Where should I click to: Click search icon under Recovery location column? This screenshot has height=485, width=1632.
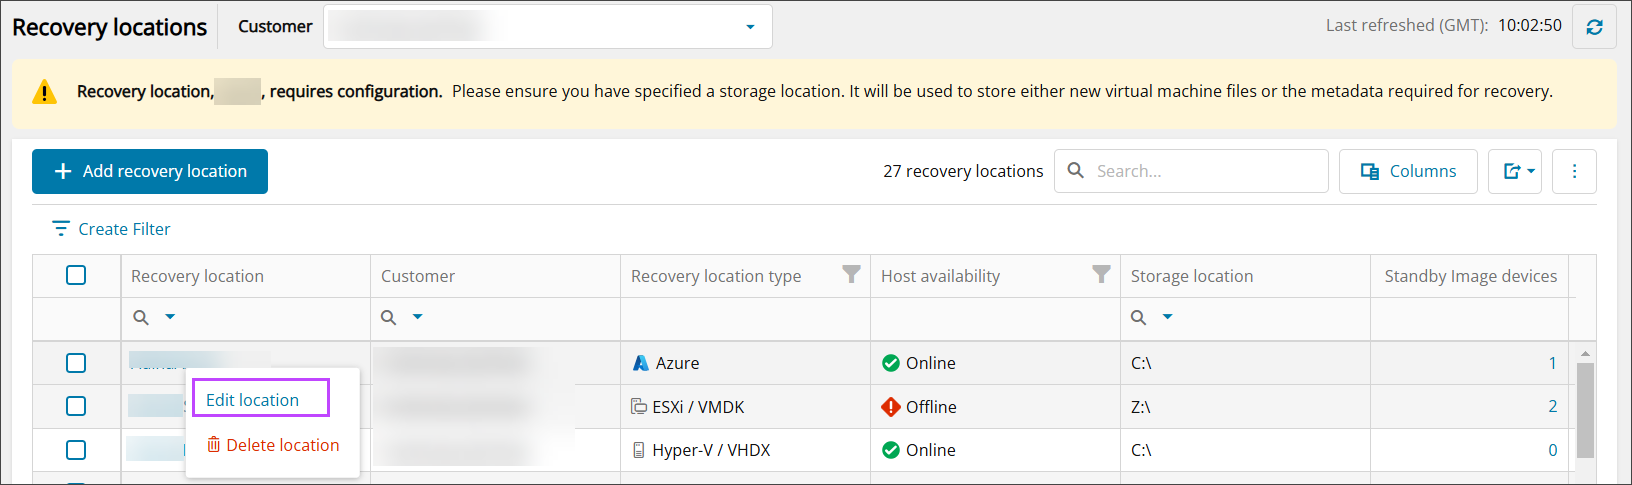(x=141, y=317)
